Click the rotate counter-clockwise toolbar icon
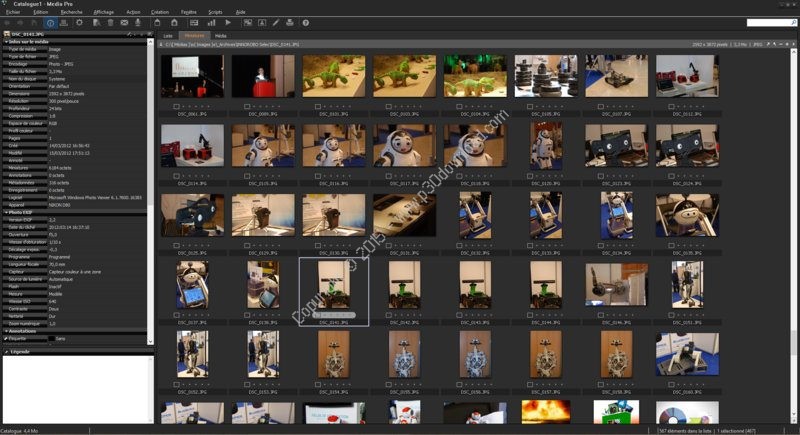Viewport: 800px width, 435px height. [157, 23]
